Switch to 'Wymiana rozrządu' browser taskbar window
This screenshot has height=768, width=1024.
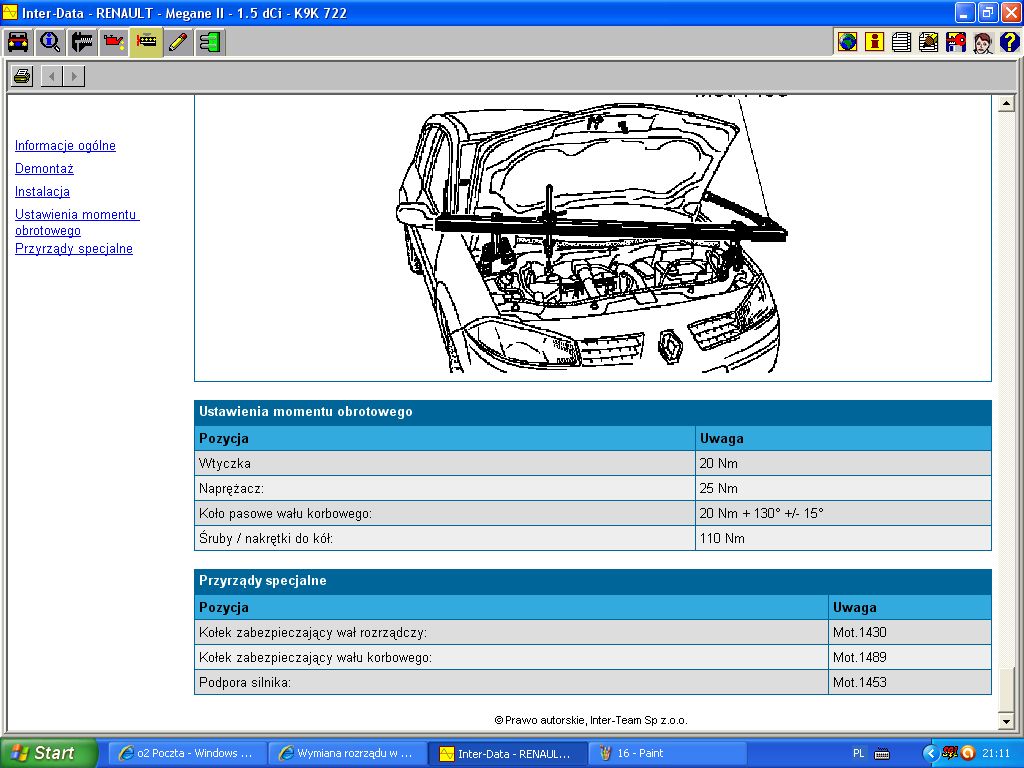348,754
